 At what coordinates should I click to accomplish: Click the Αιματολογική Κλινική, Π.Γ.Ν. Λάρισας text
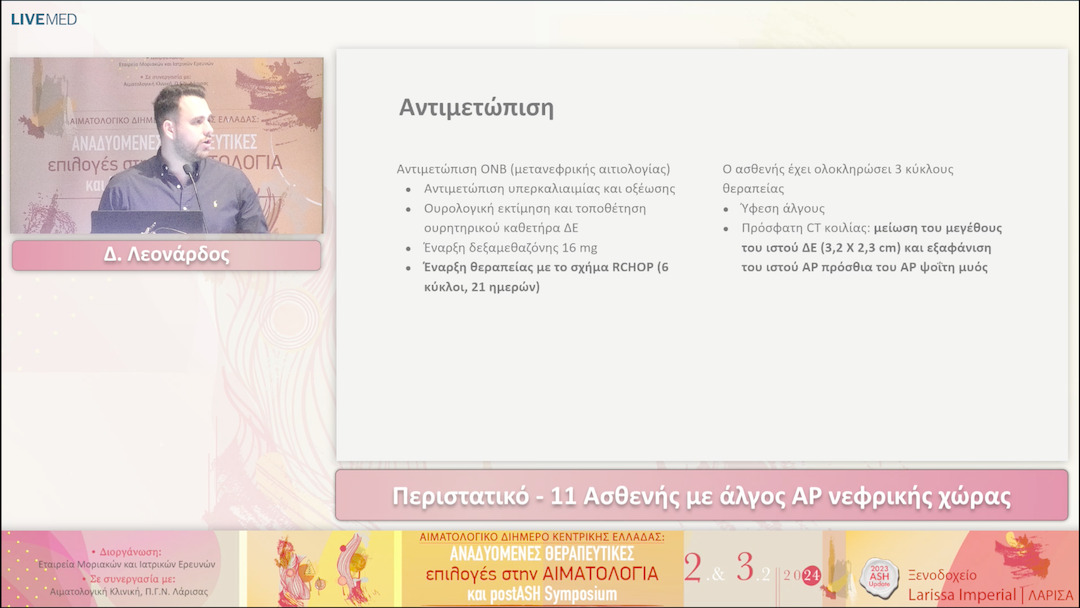[129, 591]
